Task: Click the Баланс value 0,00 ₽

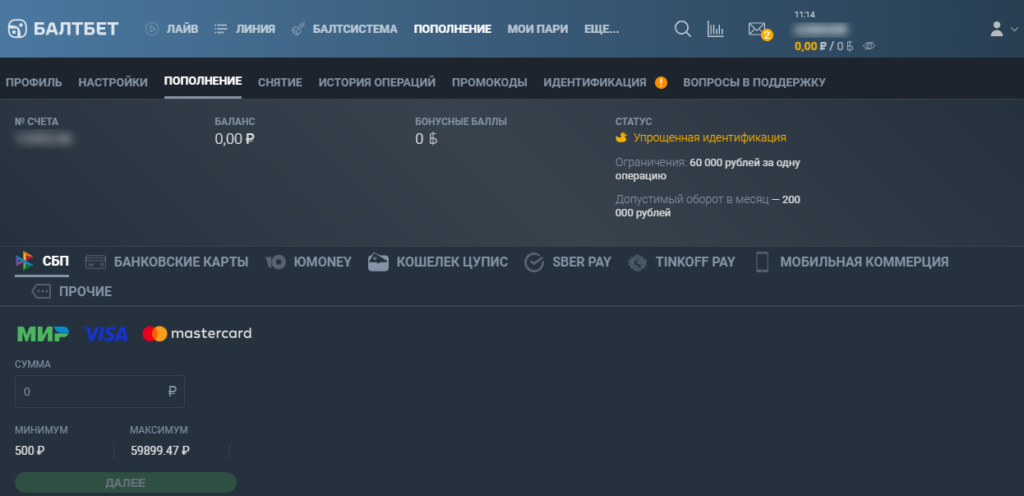Action: click(x=234, y=138)
